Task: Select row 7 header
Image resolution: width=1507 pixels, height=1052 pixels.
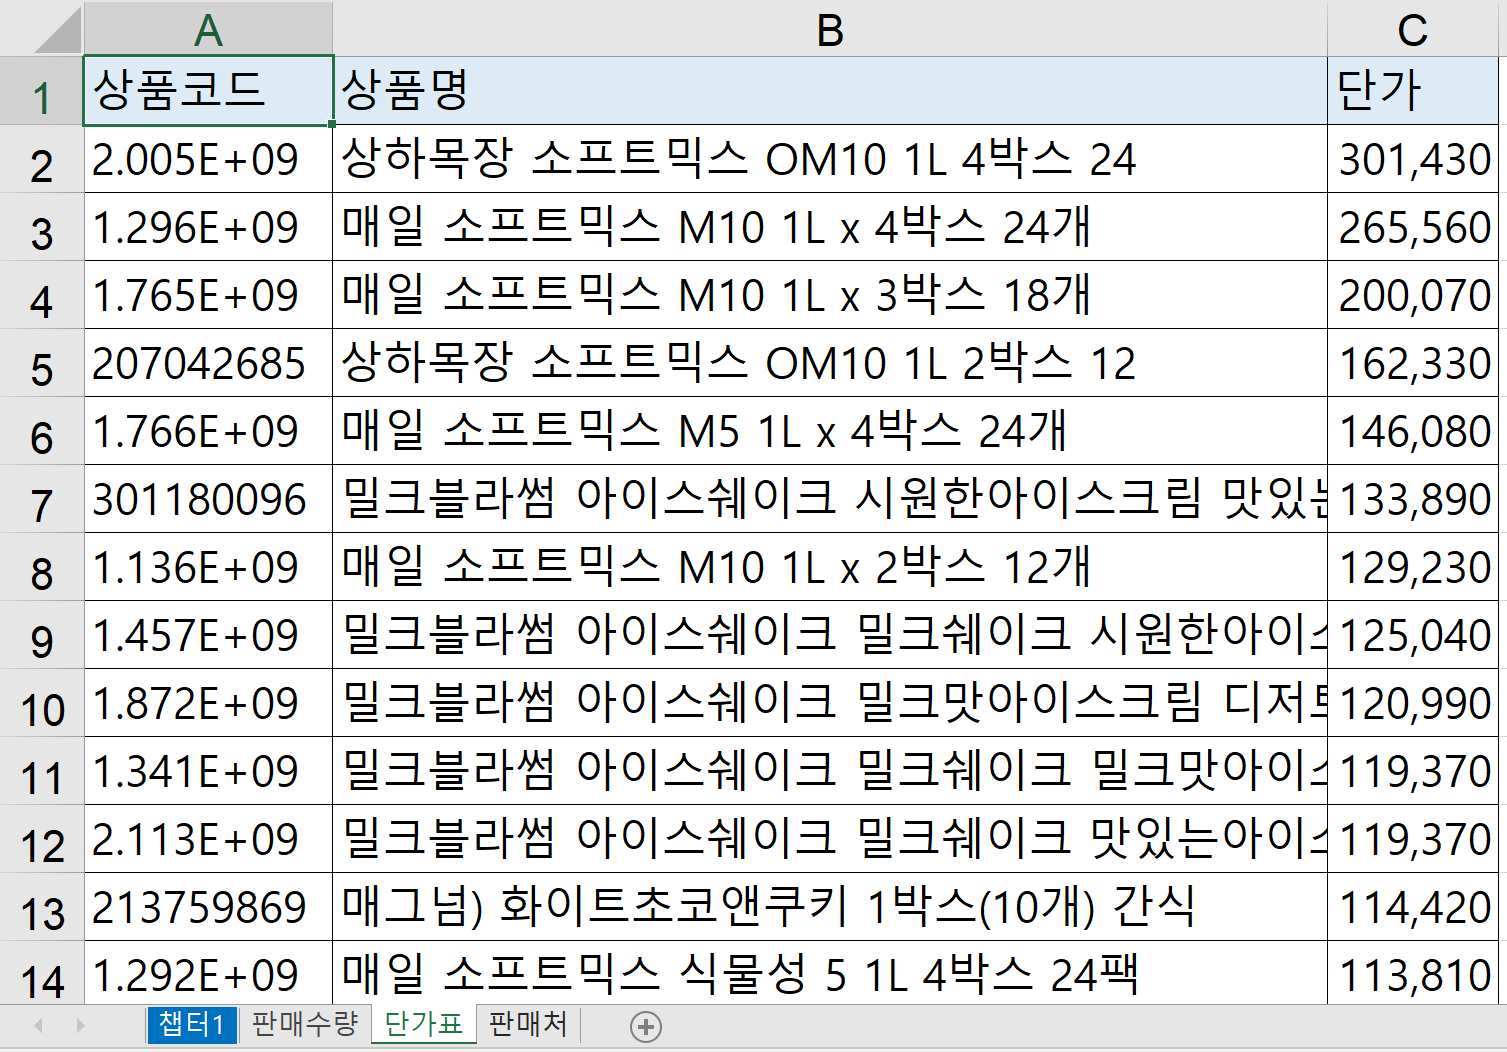Action: 41,499
